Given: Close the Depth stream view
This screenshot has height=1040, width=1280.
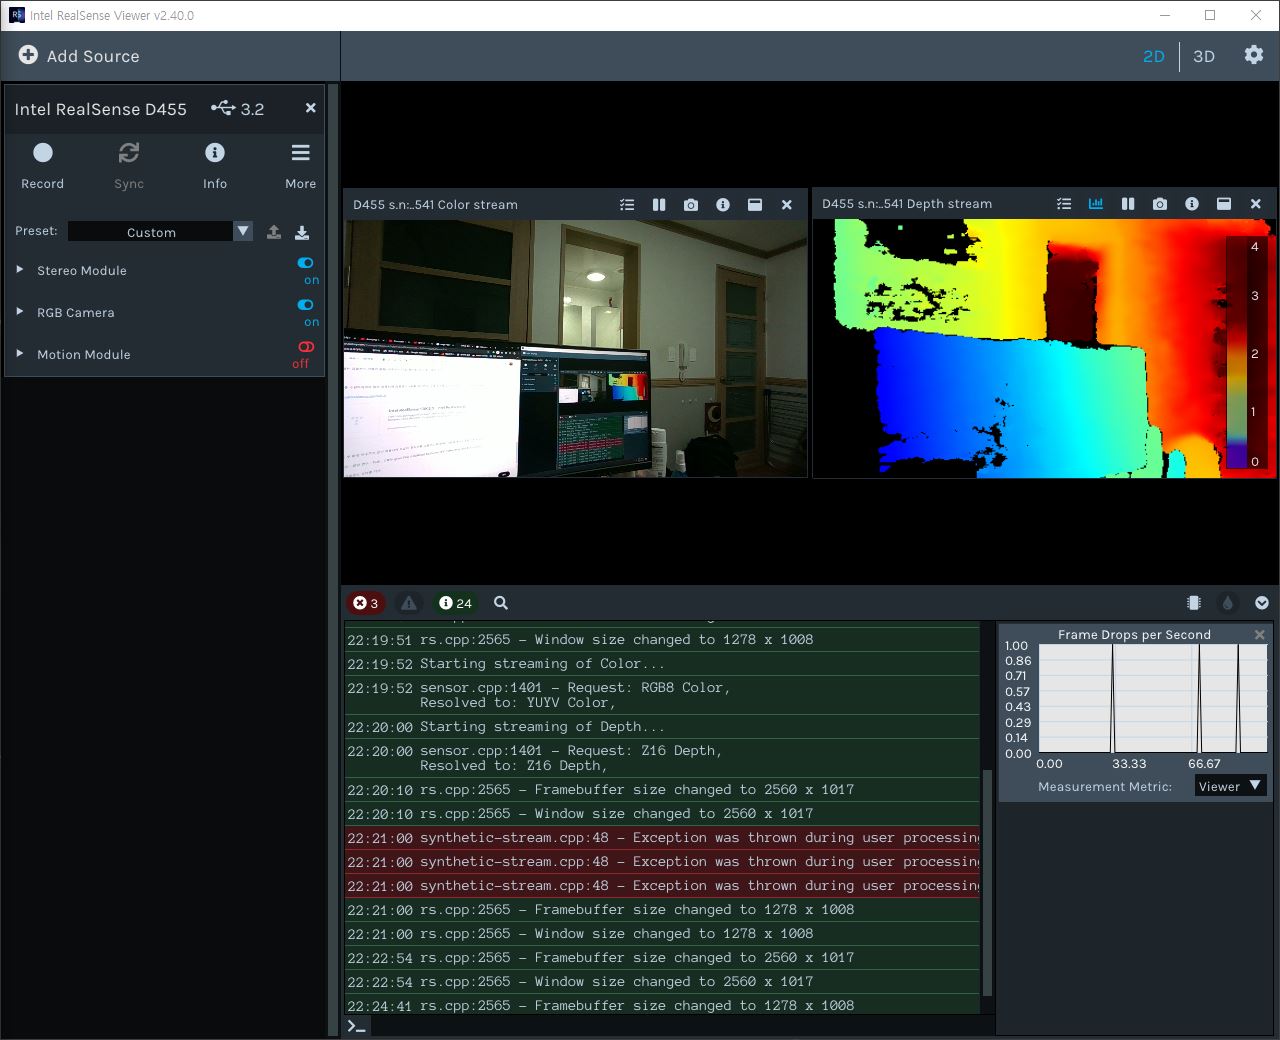Looking at the screenshot, I should 1256,203.
